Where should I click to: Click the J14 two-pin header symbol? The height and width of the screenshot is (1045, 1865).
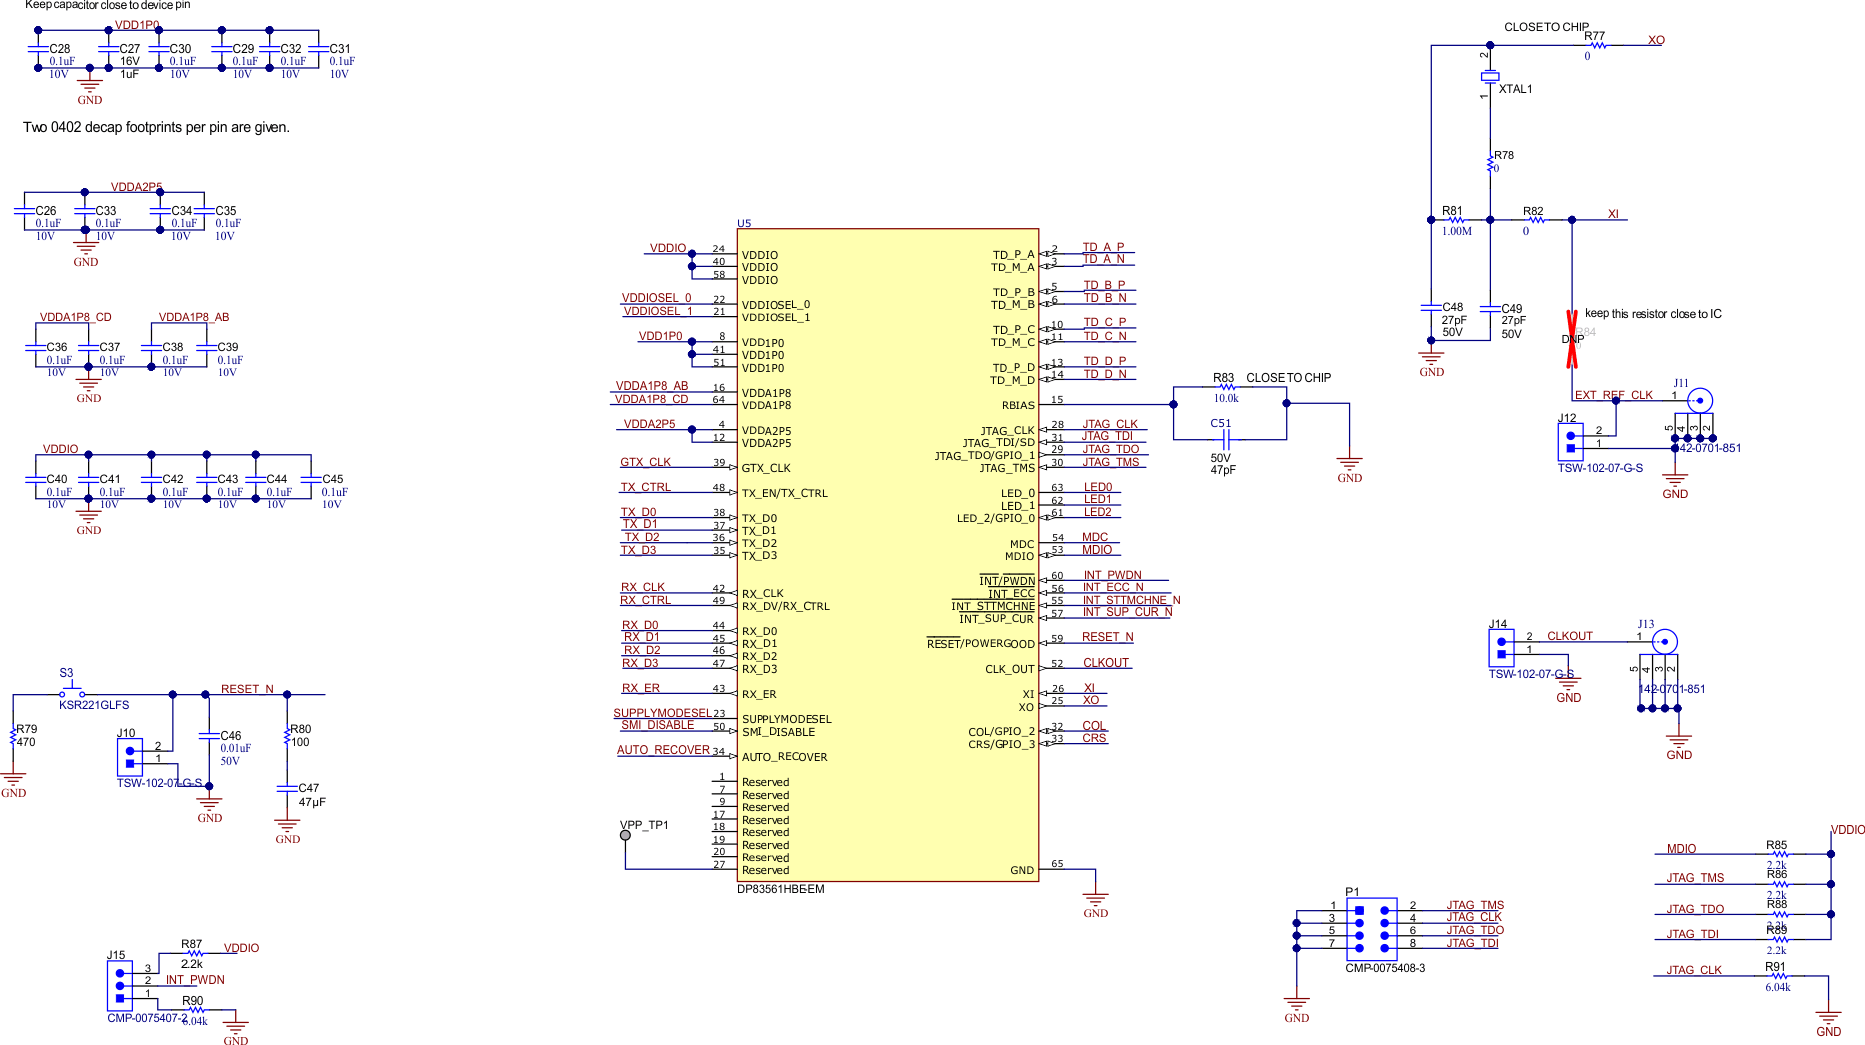[1501, 648]
